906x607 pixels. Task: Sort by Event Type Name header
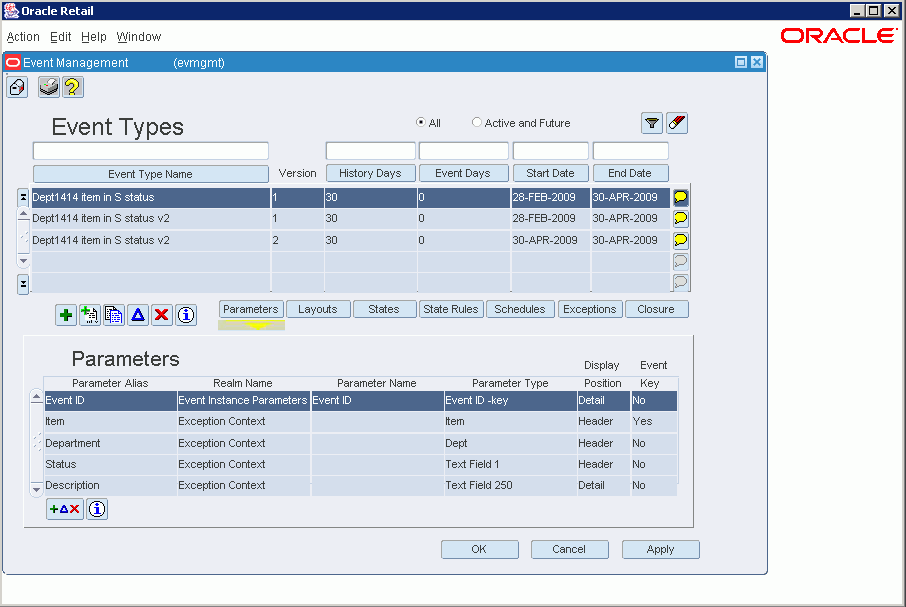(x=150, y=174)
